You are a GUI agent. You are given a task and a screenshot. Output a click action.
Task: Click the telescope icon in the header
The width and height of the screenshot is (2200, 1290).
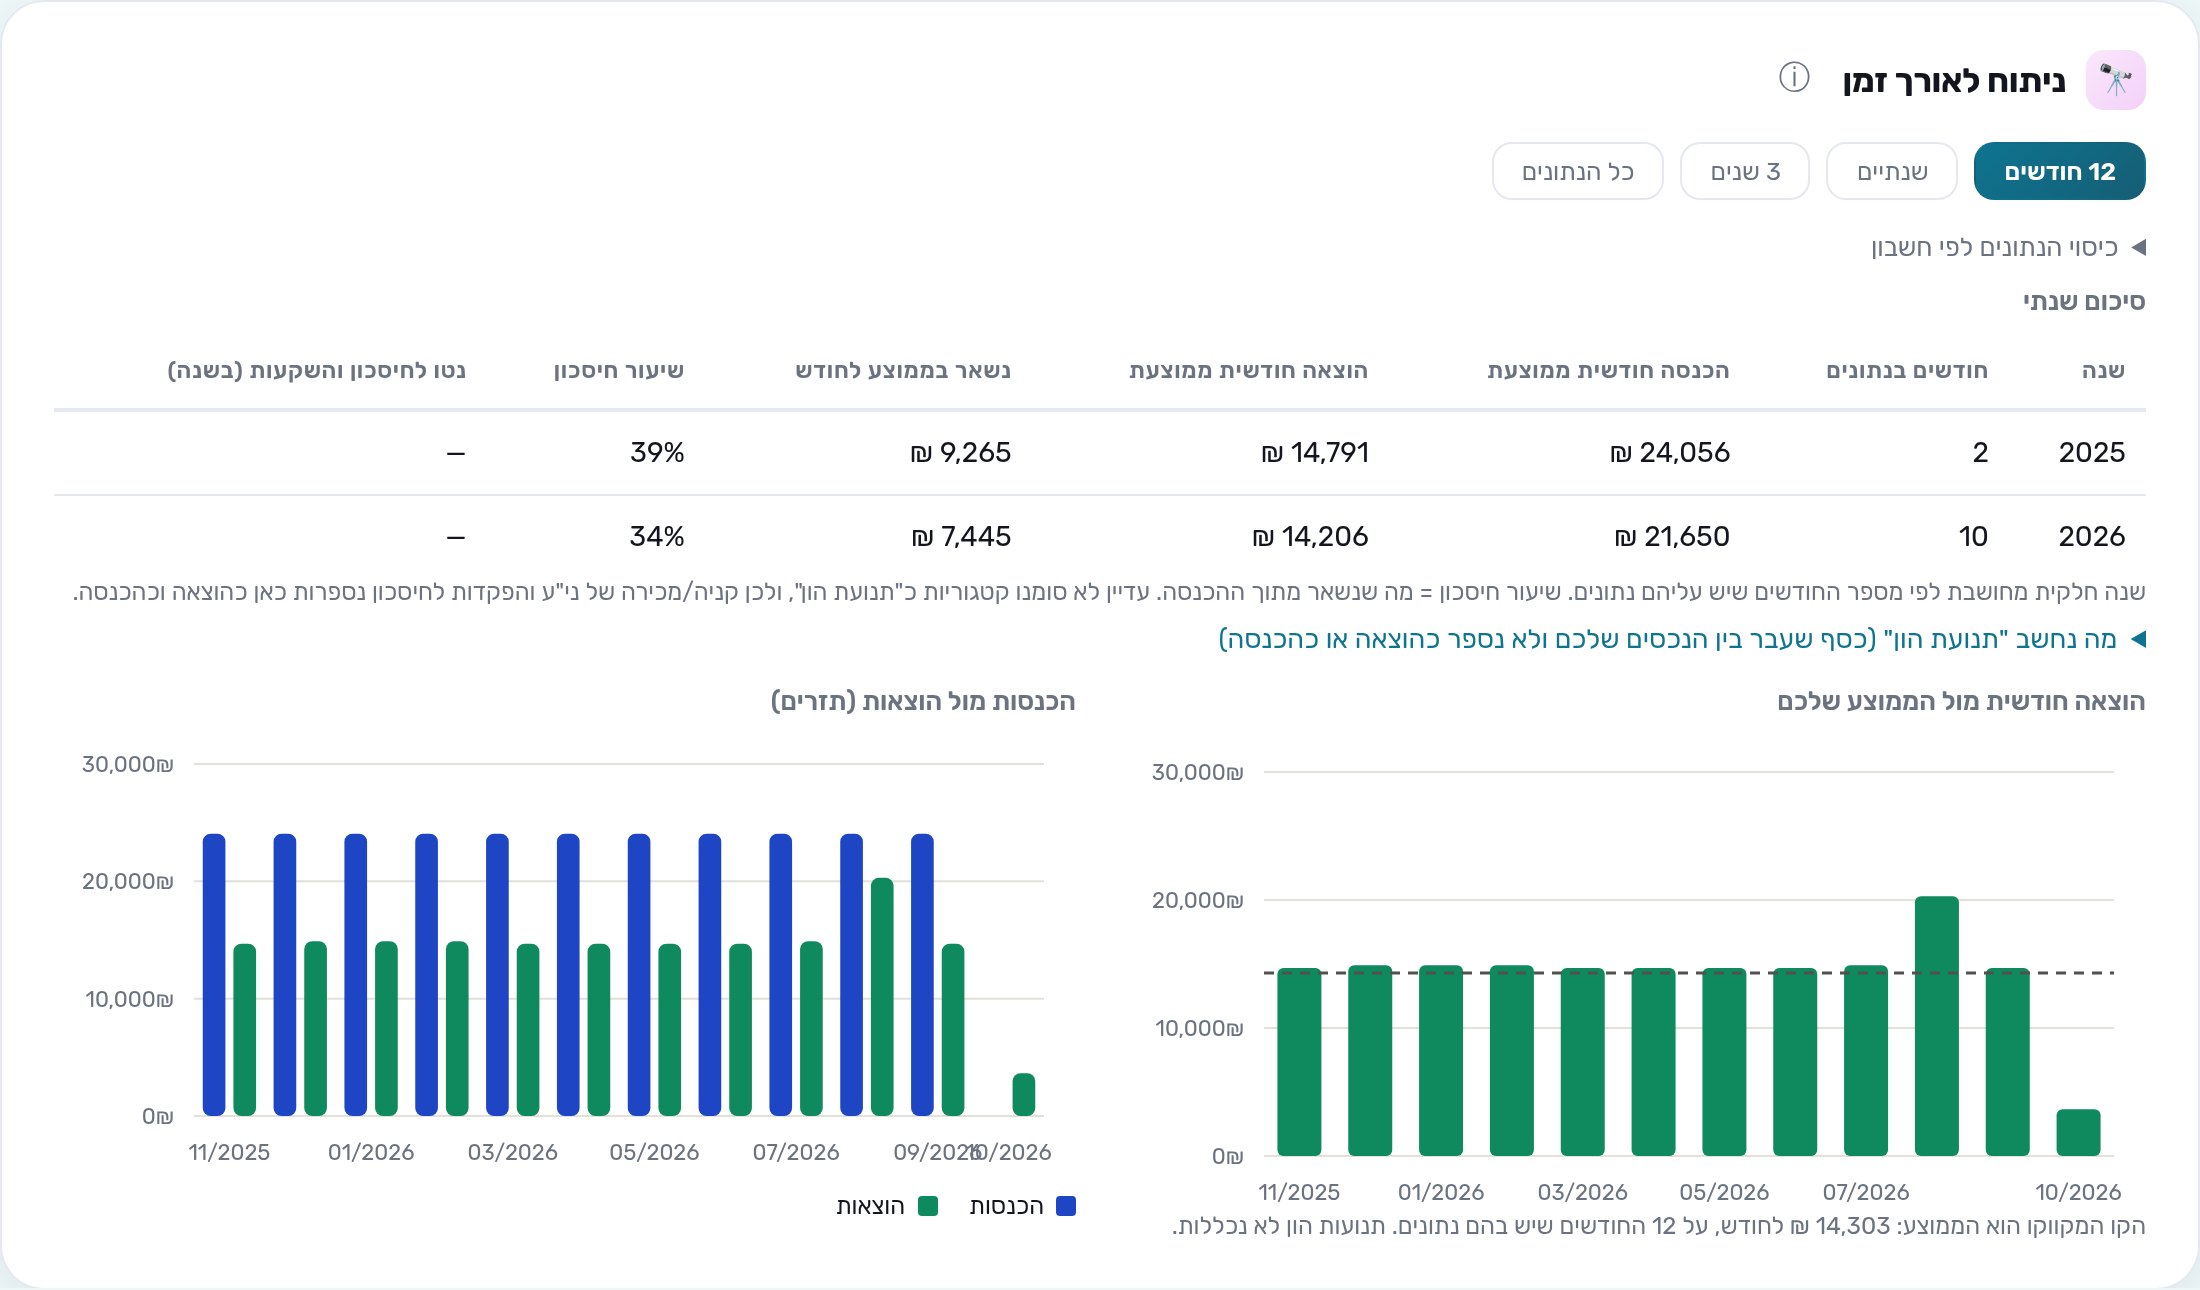click(x=2116, y=80)
